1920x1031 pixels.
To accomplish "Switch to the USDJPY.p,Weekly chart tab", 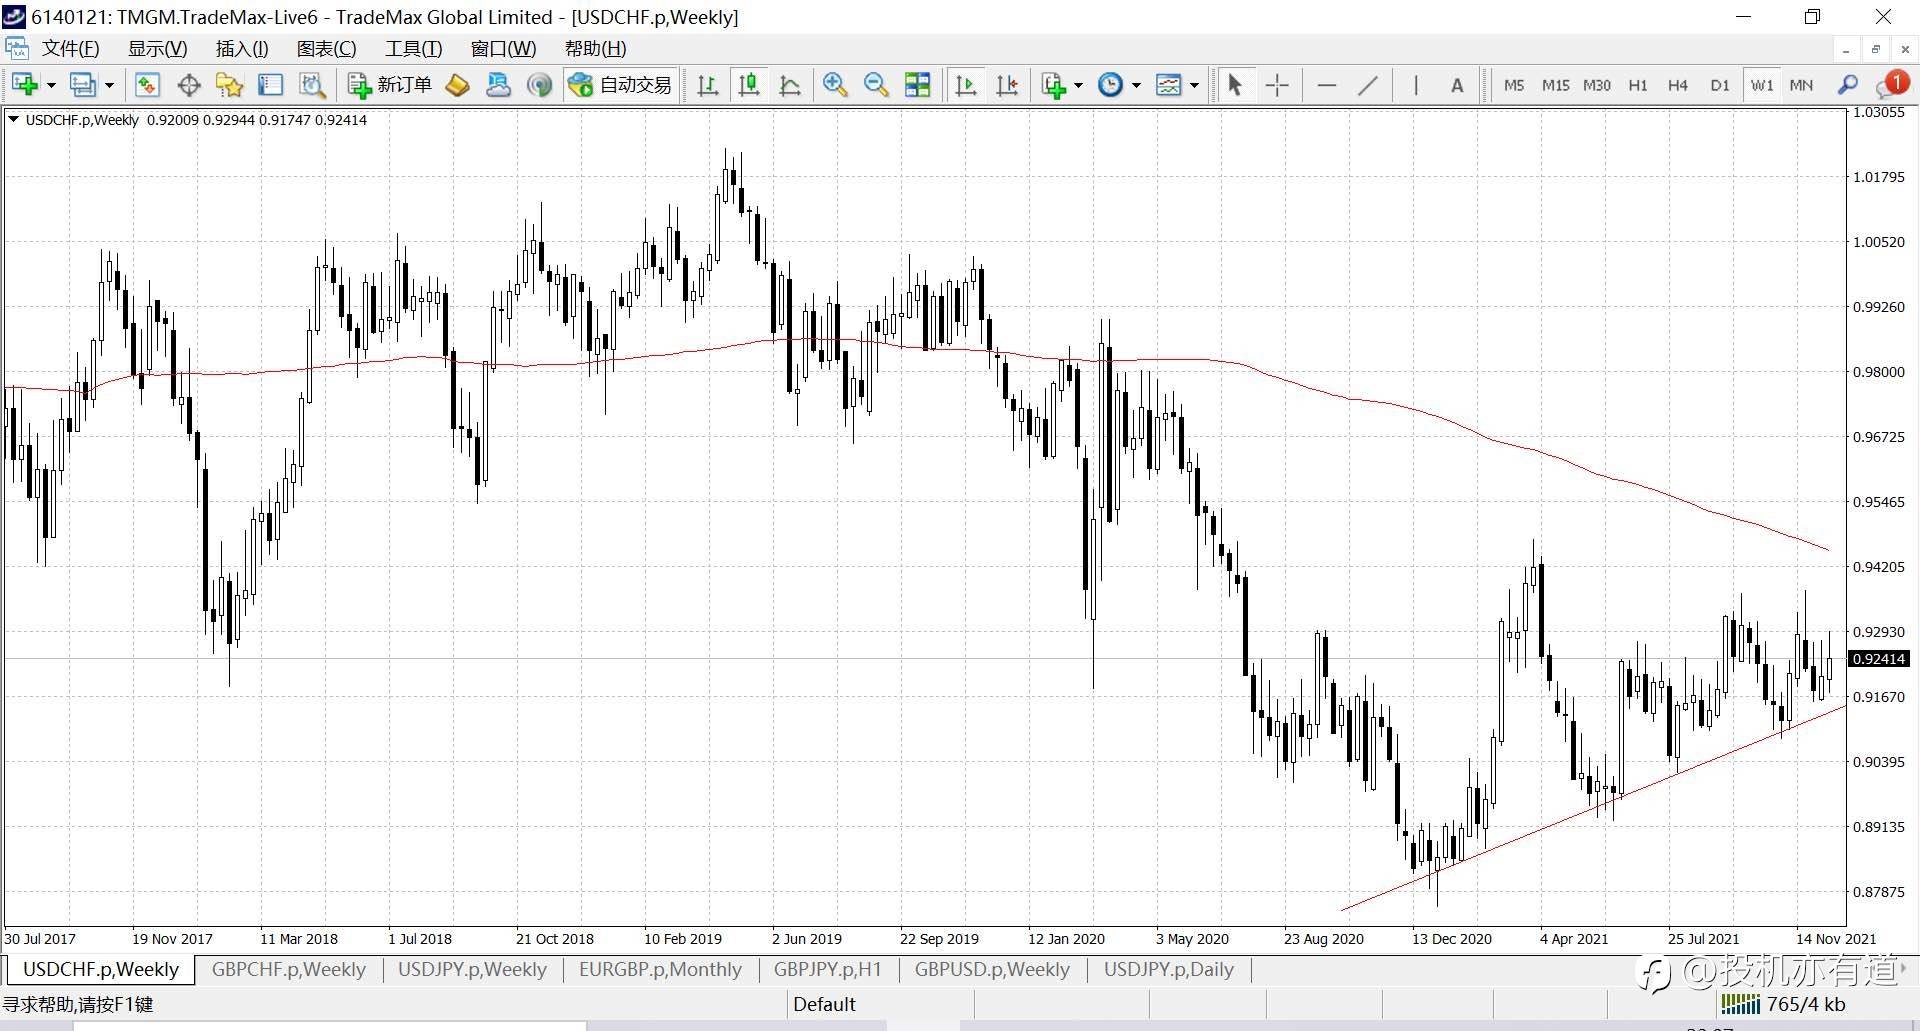I will coord(472,969).
